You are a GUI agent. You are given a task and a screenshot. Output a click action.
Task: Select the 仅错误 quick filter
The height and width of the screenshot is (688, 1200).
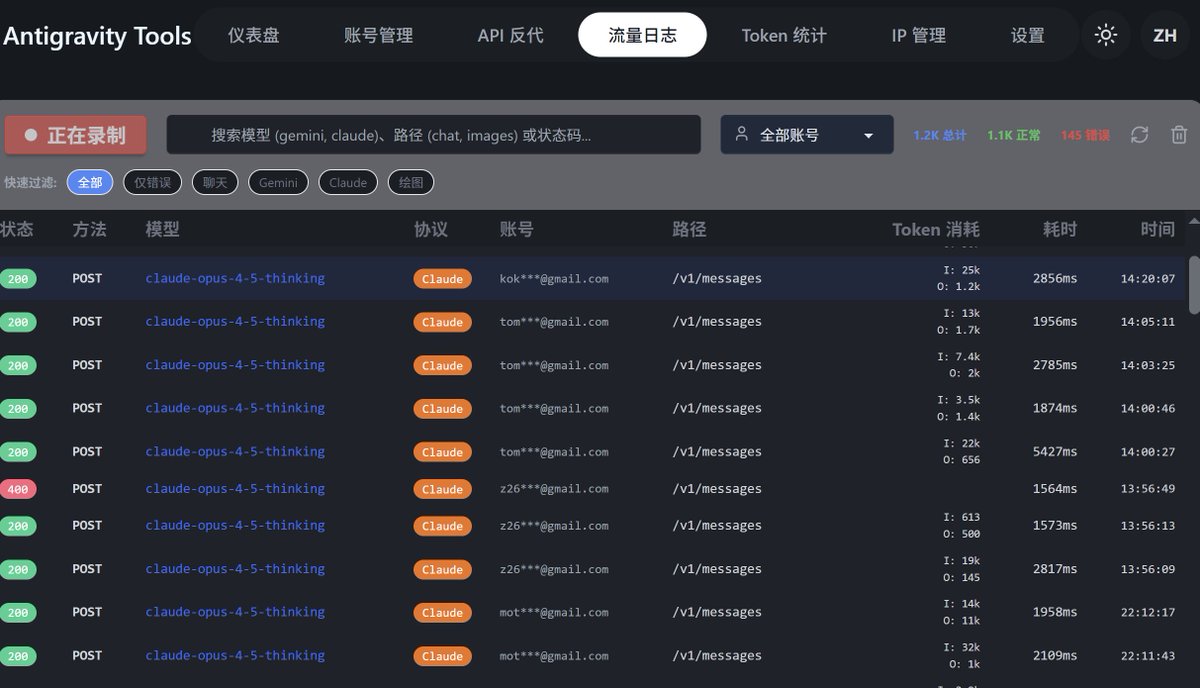tap(153, 183)
